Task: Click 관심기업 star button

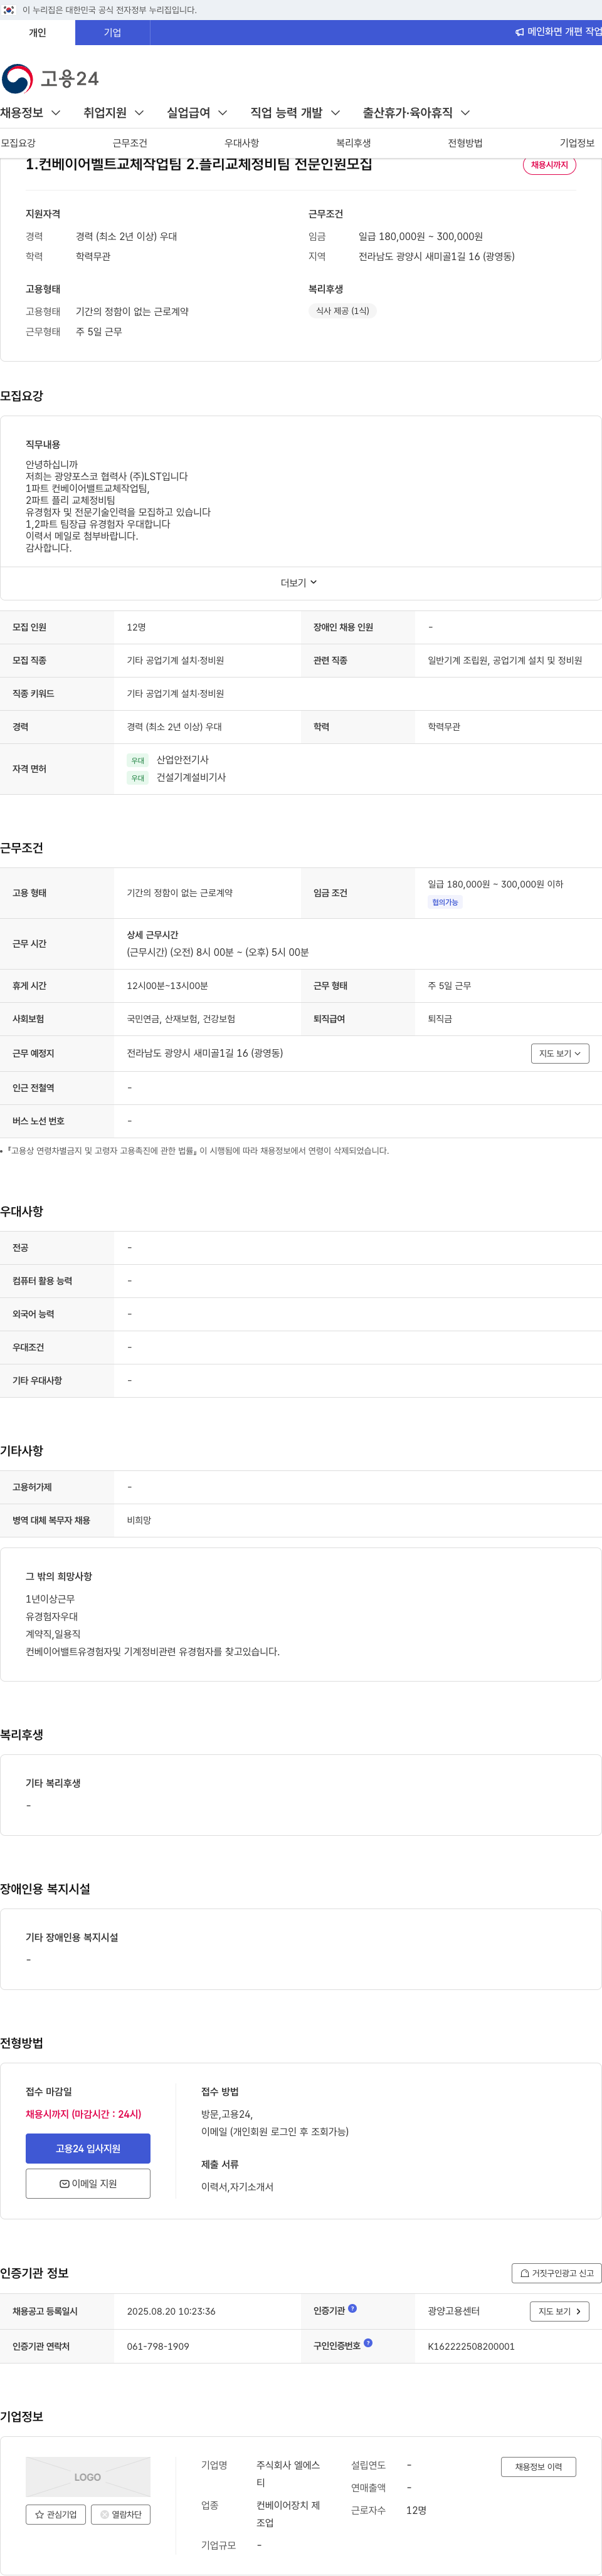Action: pyautogui.click(x=56, y=2514)
